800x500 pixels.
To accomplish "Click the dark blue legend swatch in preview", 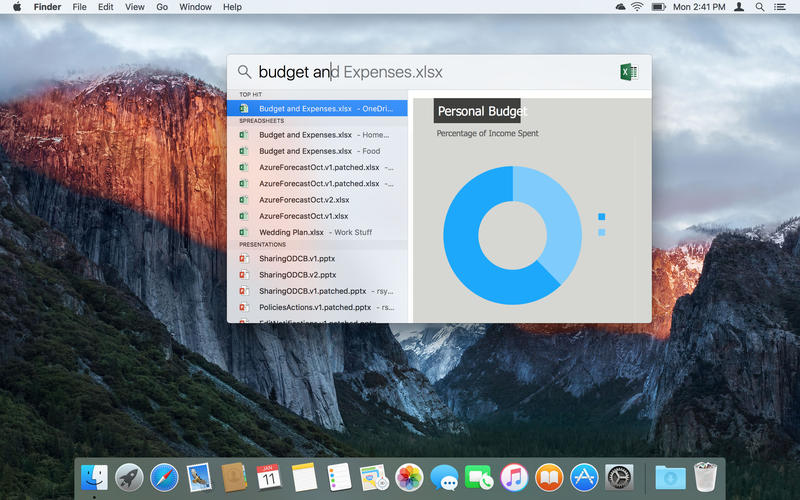I will click(601, 216).
